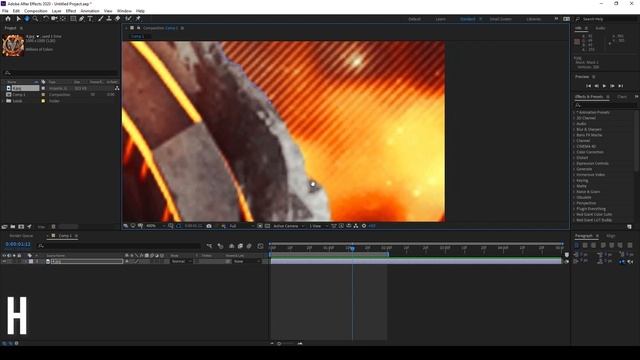Select the Pan Behind anchor point tool
This screenshot has height=360, width=640.
click(x=62, y=19)
